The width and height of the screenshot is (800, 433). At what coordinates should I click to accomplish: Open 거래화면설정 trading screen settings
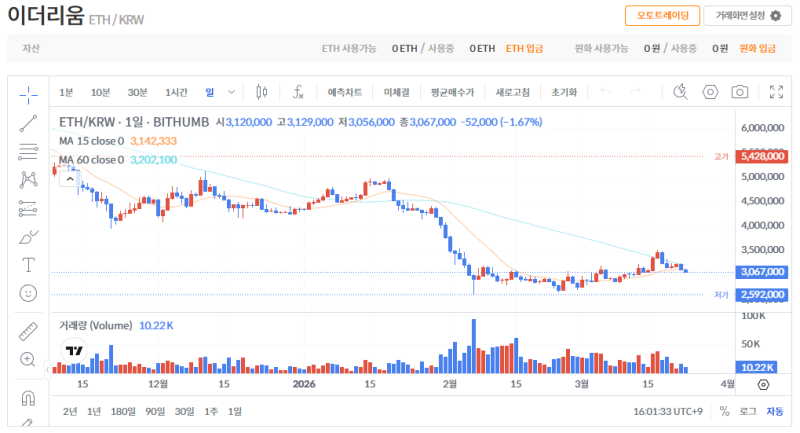pyautogui.click(x=747, y=16)
